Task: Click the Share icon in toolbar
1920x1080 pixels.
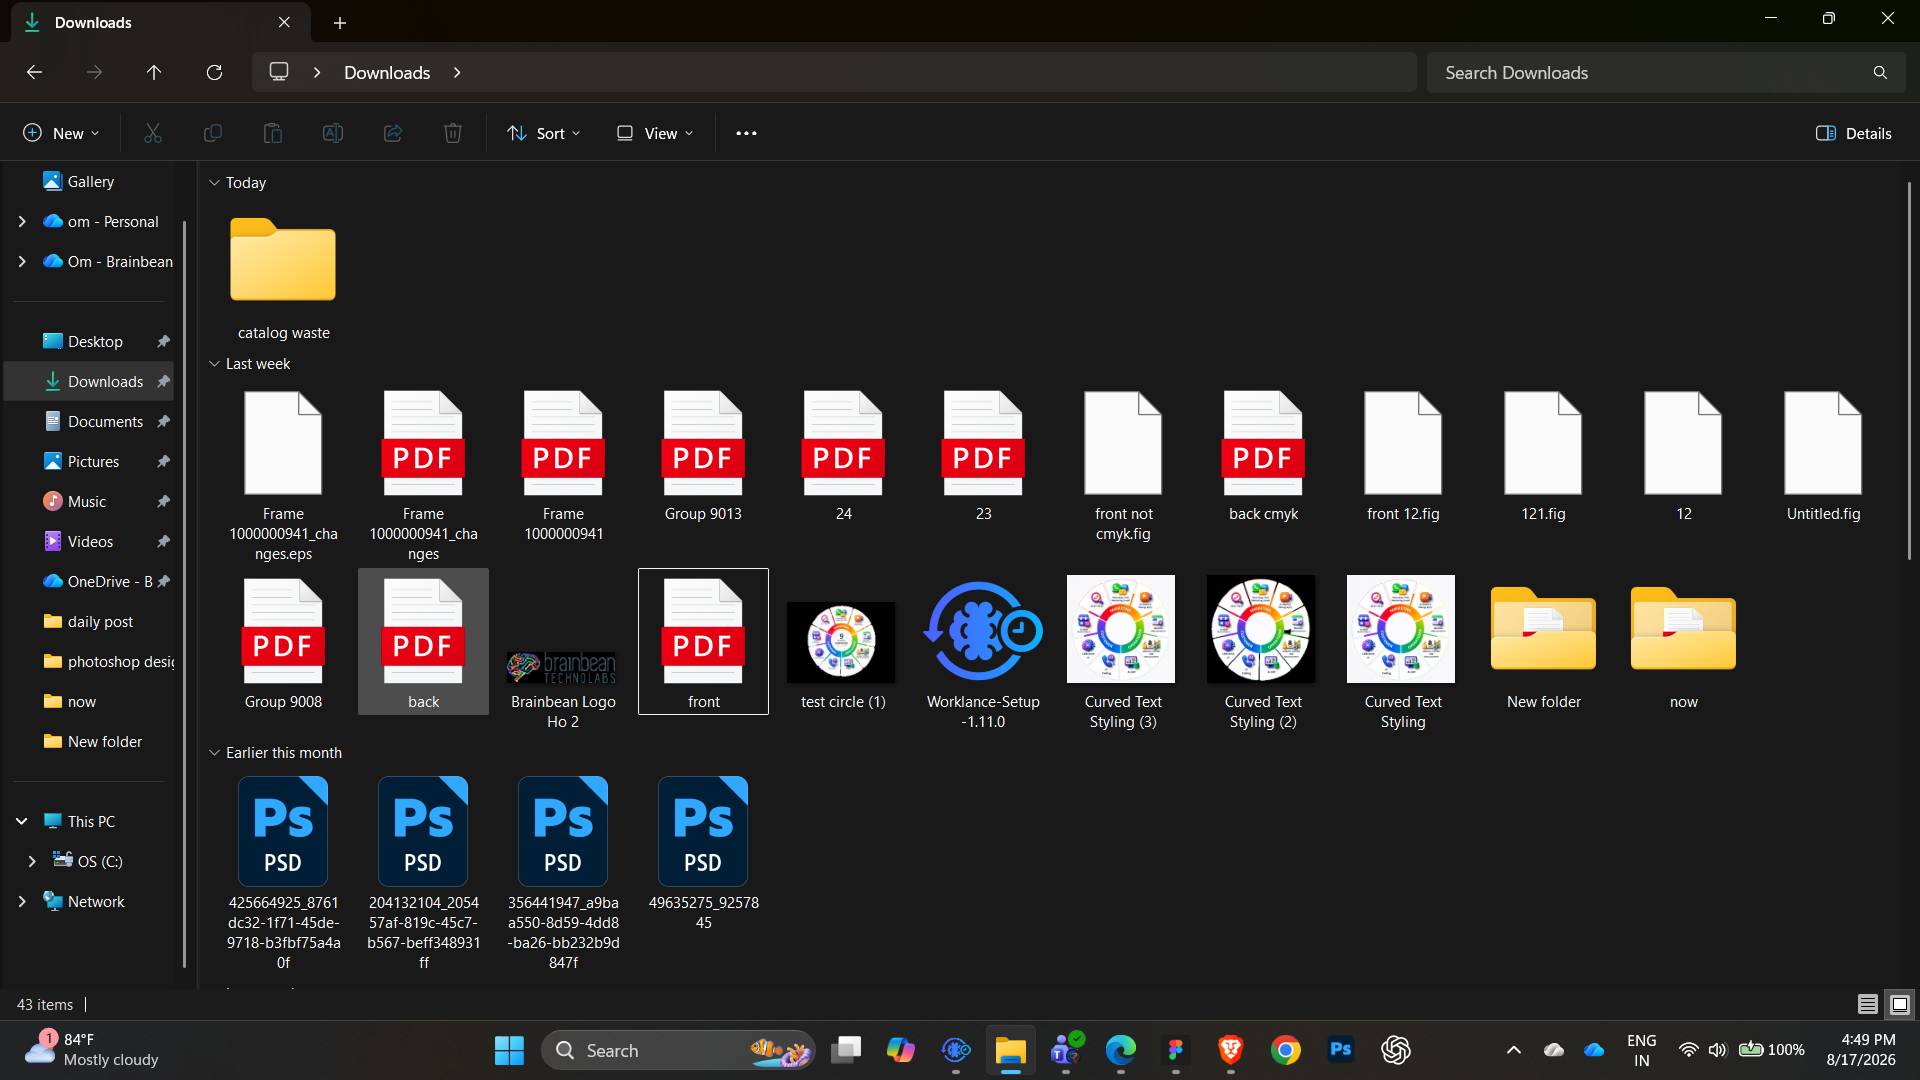Action: coord(393,133)
